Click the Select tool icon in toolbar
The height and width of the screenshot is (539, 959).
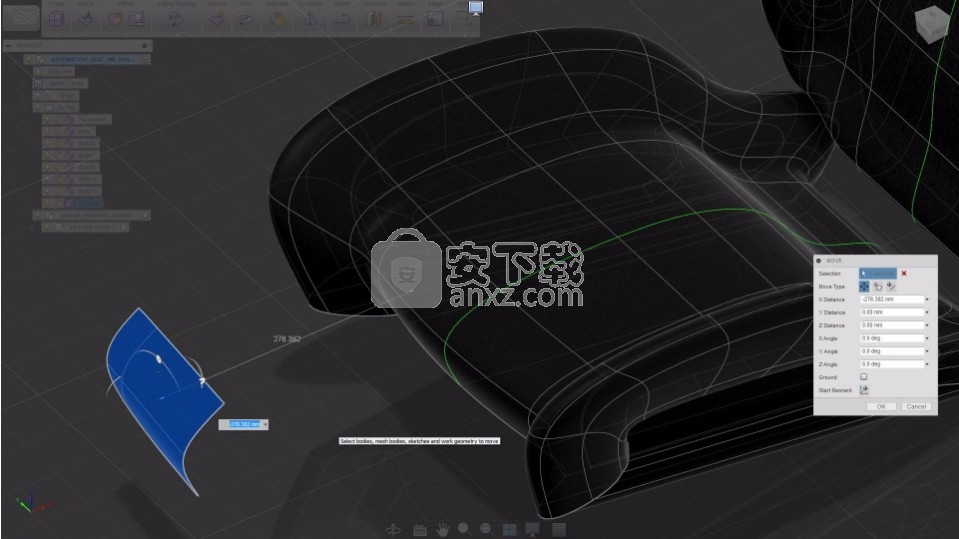(x=464, y=18)
